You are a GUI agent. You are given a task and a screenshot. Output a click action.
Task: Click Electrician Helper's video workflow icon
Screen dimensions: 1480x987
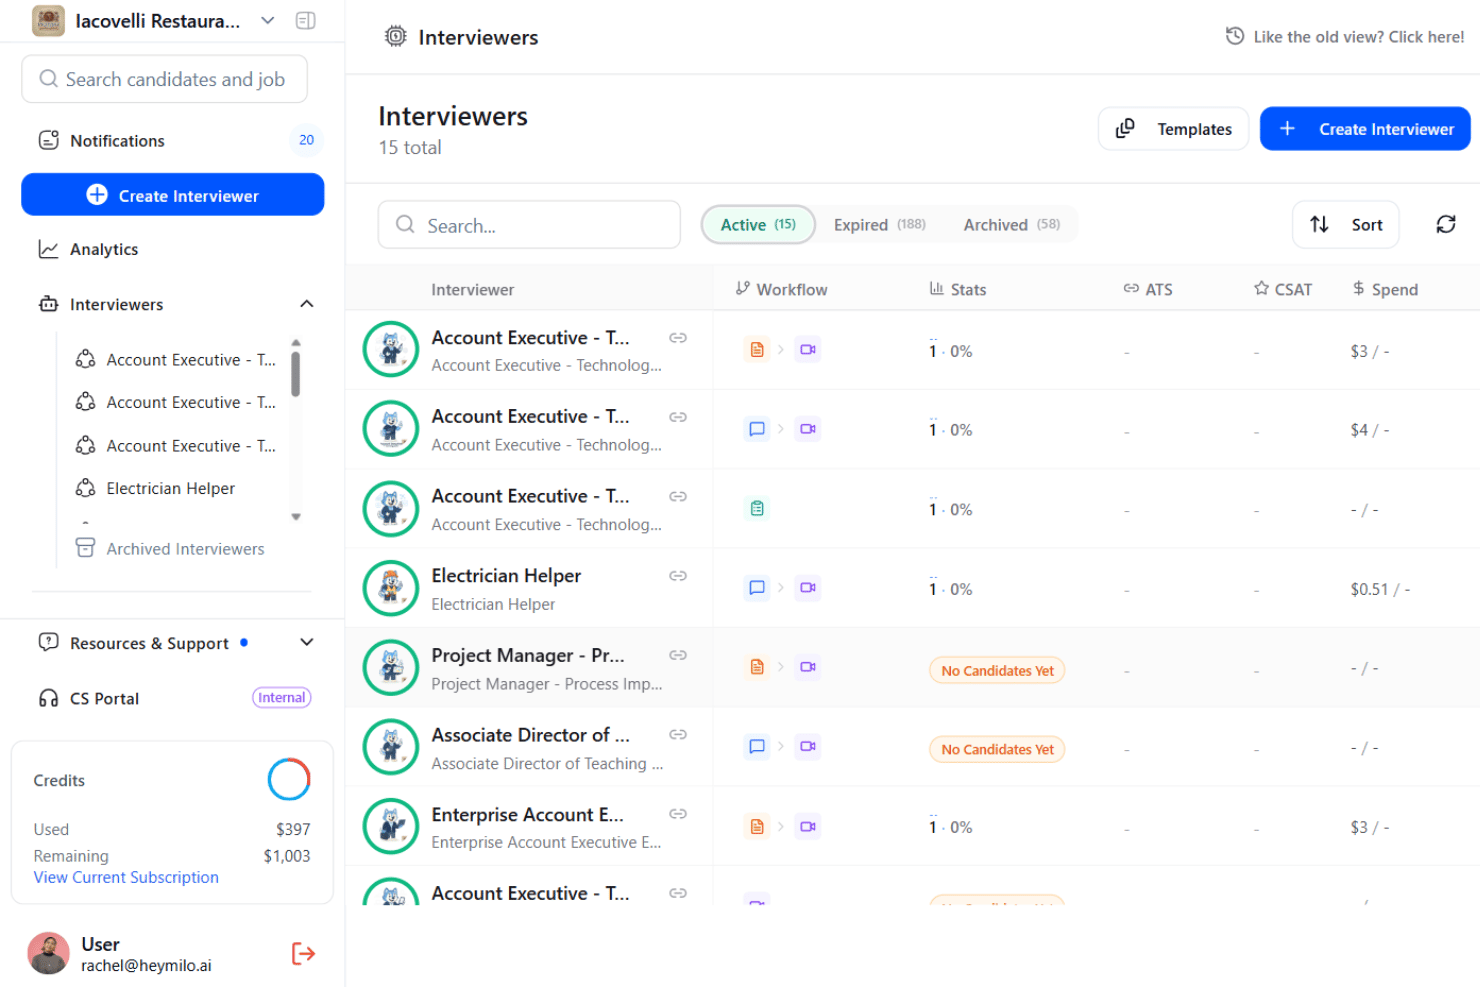808,588
